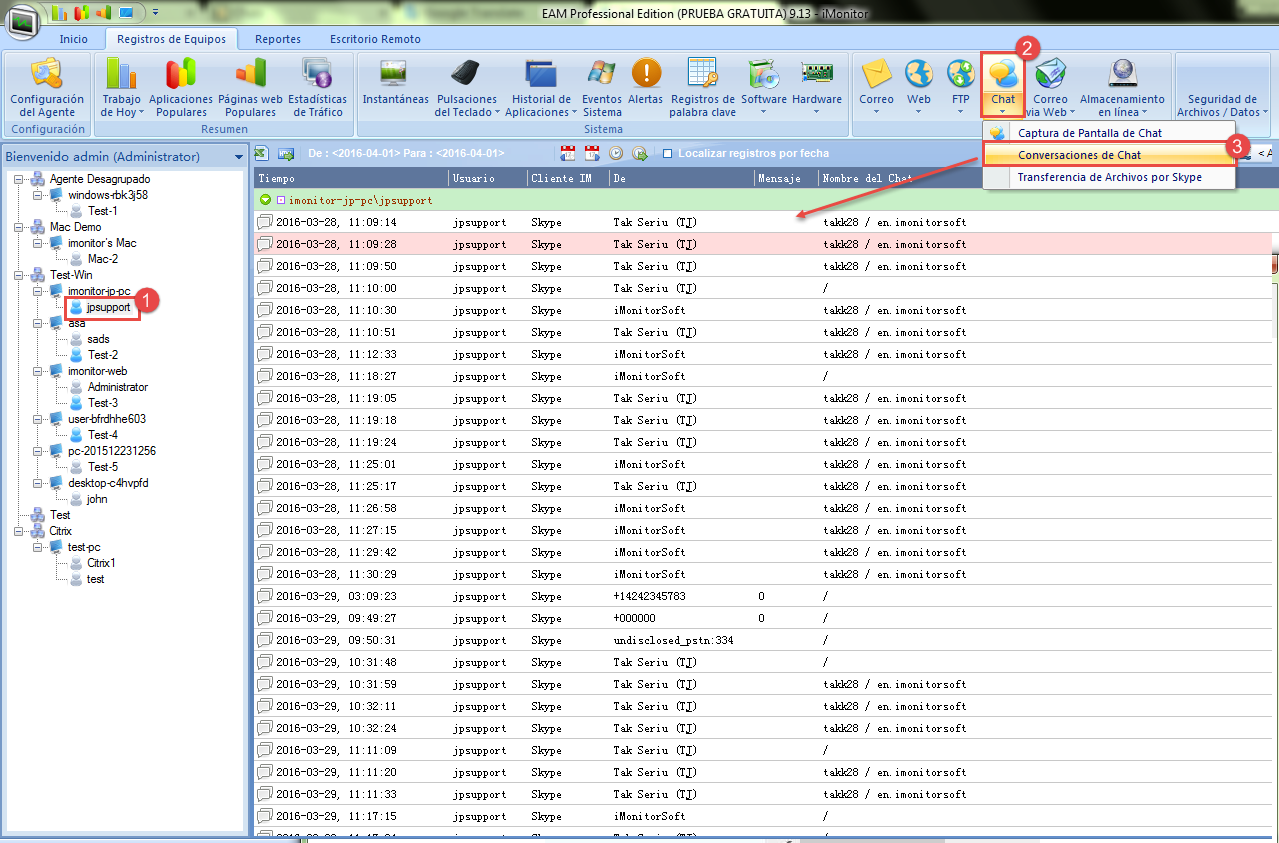Open the FTP log
This screenshot has width=1279, height=843.
point(961,88)
